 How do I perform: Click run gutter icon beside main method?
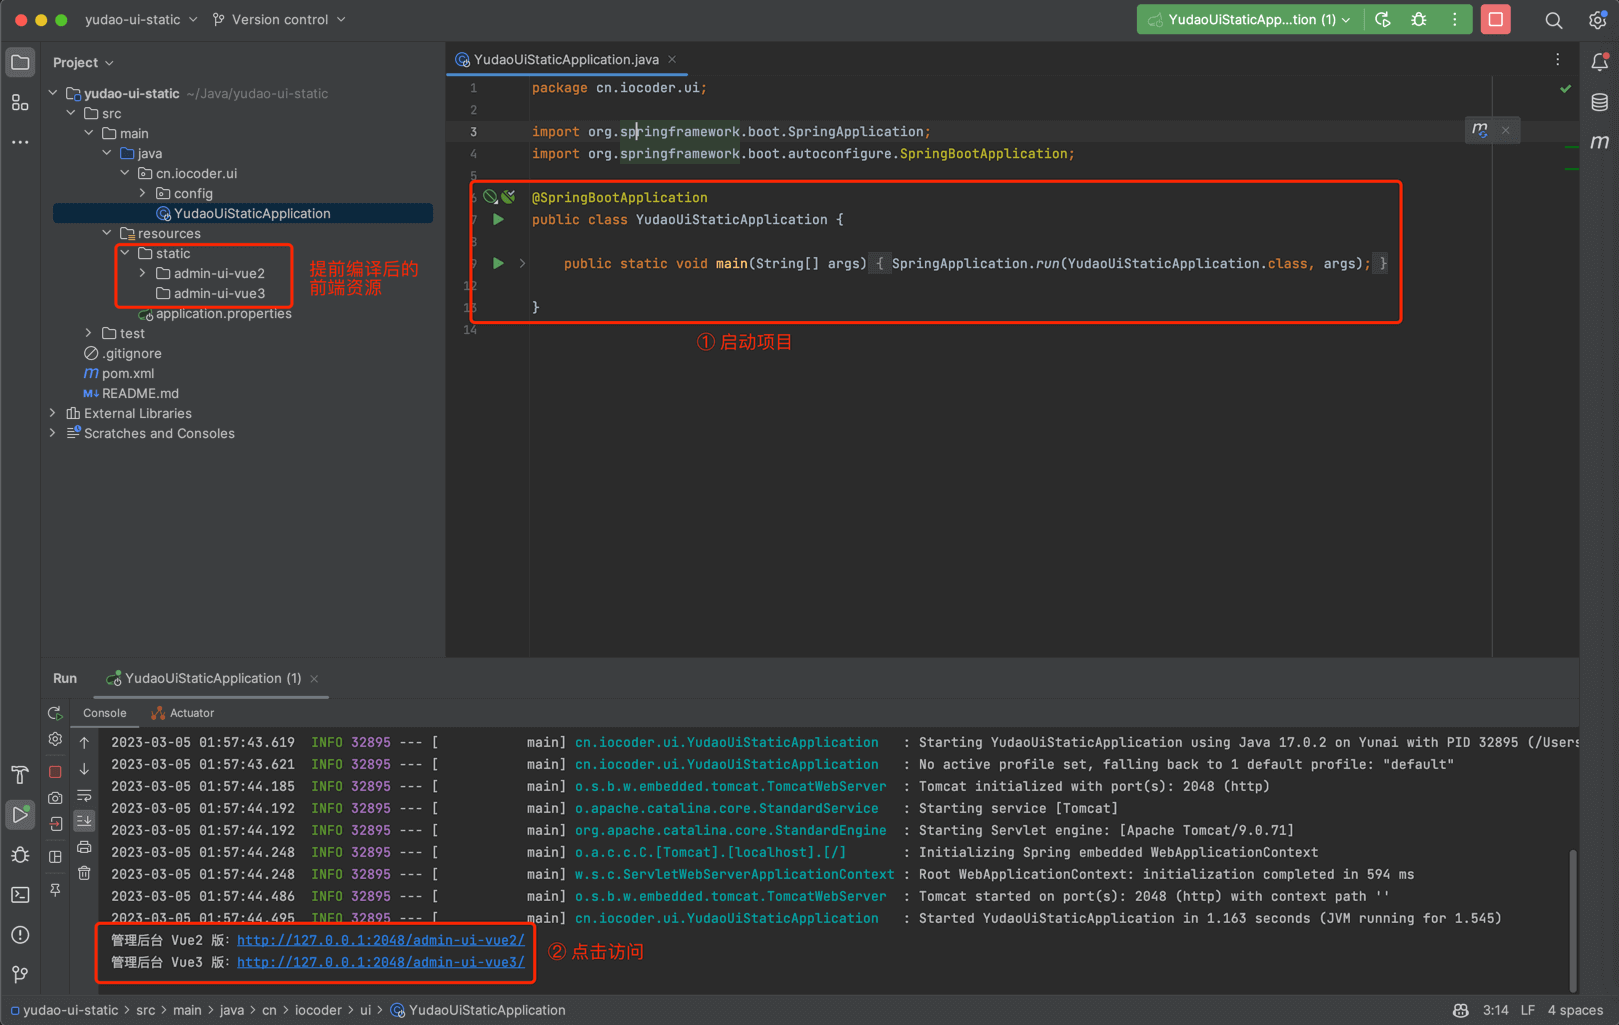(498, 264)
